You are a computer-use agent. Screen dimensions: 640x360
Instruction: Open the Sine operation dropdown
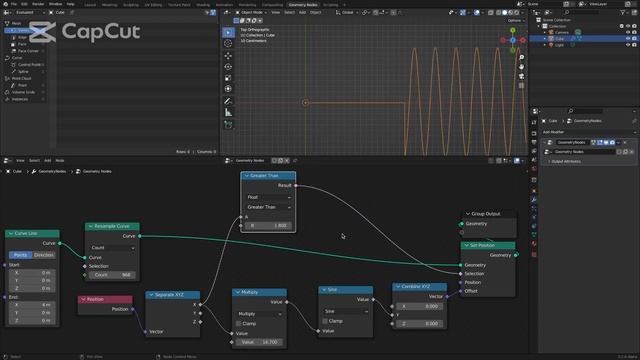[x=346, y=311]
